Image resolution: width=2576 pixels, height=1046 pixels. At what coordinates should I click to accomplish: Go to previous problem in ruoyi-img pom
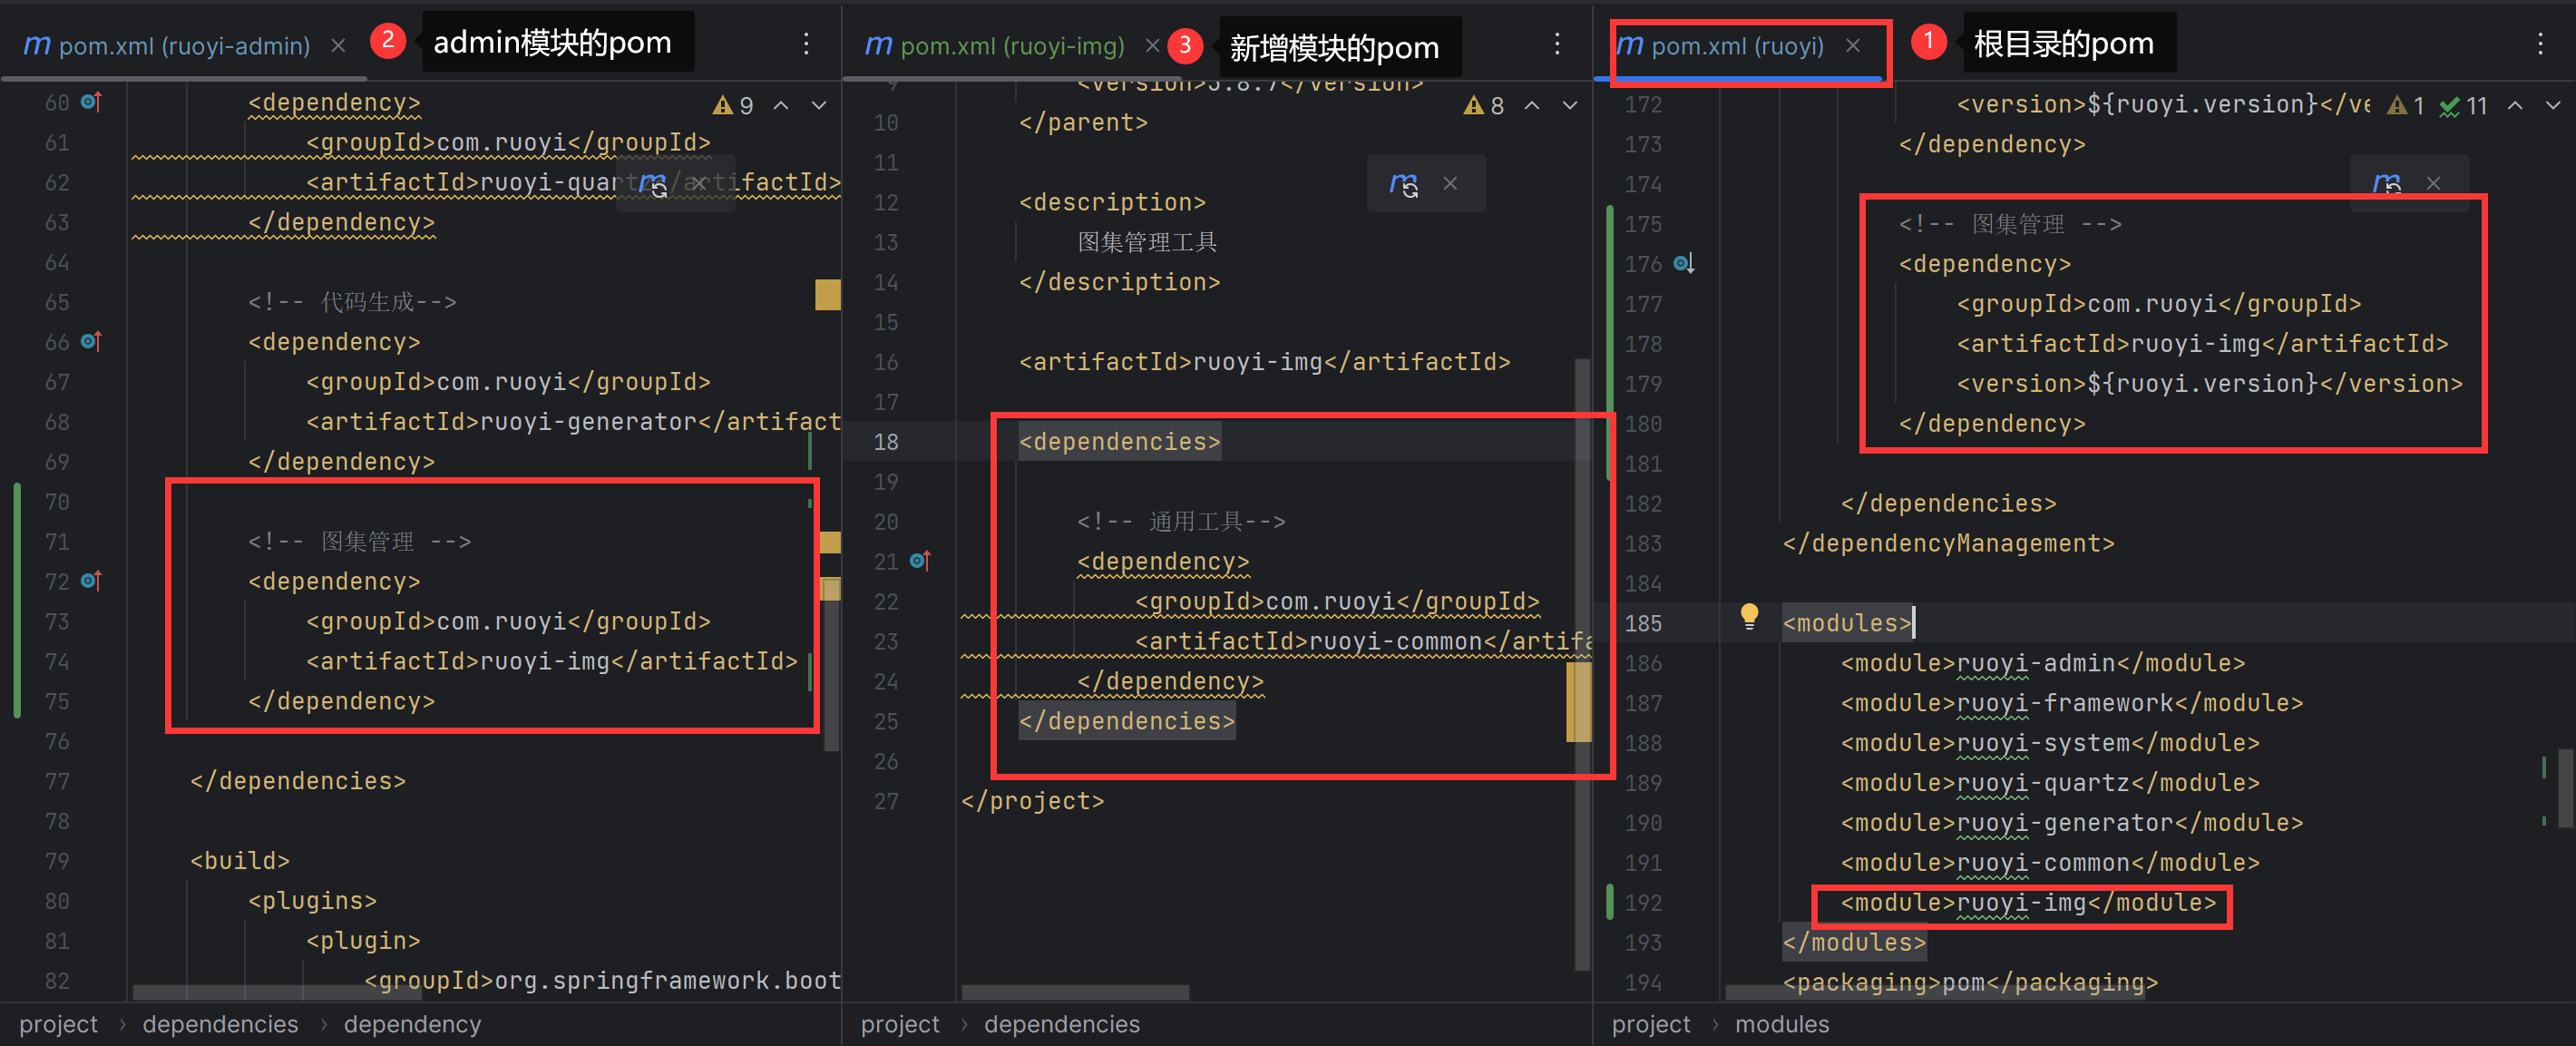1532,106
